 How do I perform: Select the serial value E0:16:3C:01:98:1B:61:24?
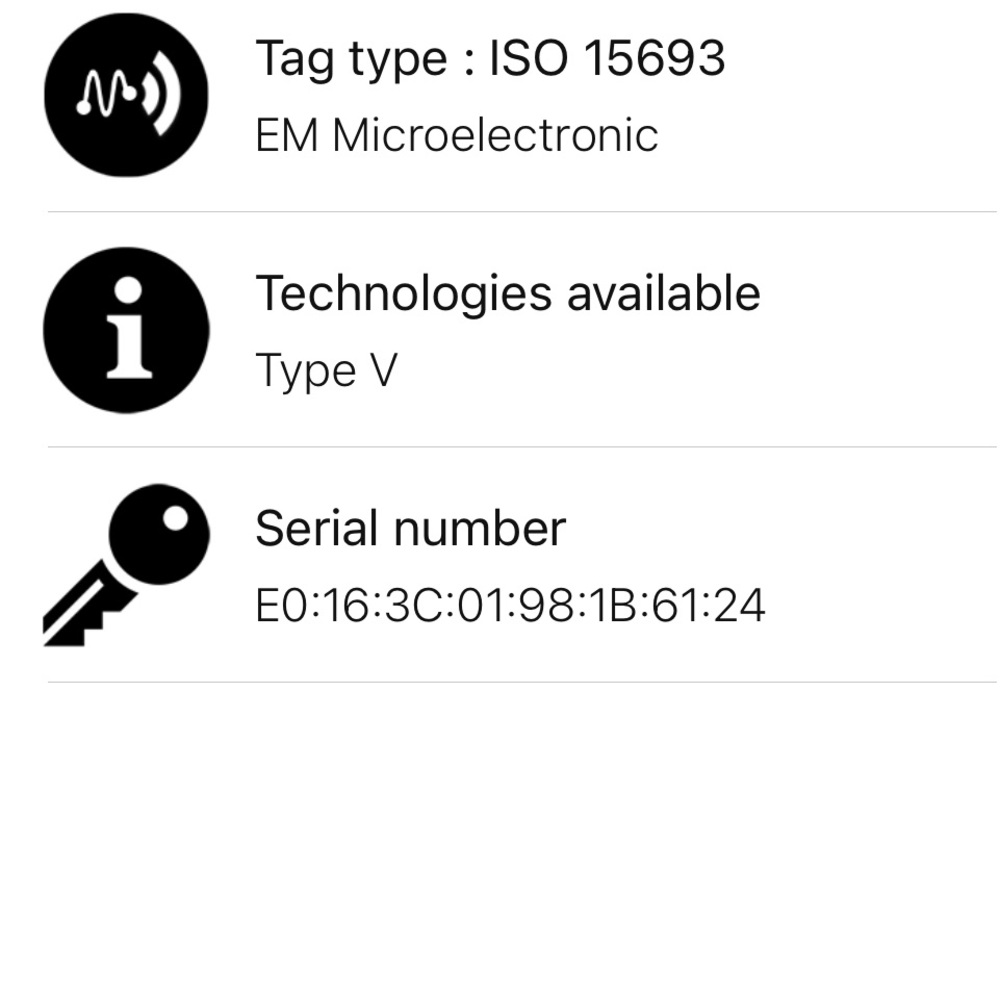click(x=510, y=605)
